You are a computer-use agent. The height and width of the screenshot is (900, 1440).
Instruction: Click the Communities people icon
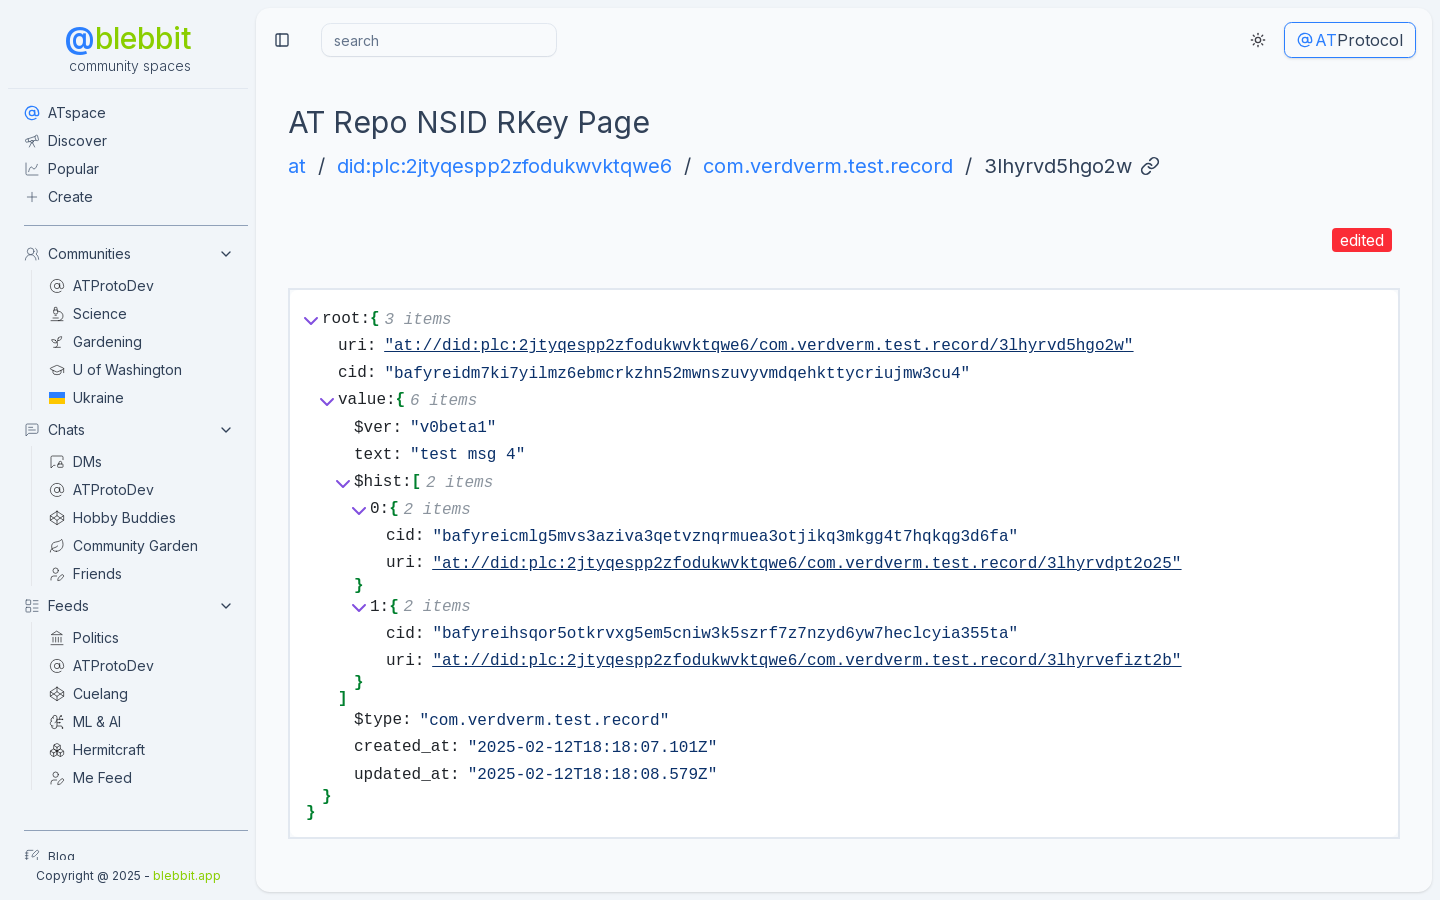coord(32,254)
